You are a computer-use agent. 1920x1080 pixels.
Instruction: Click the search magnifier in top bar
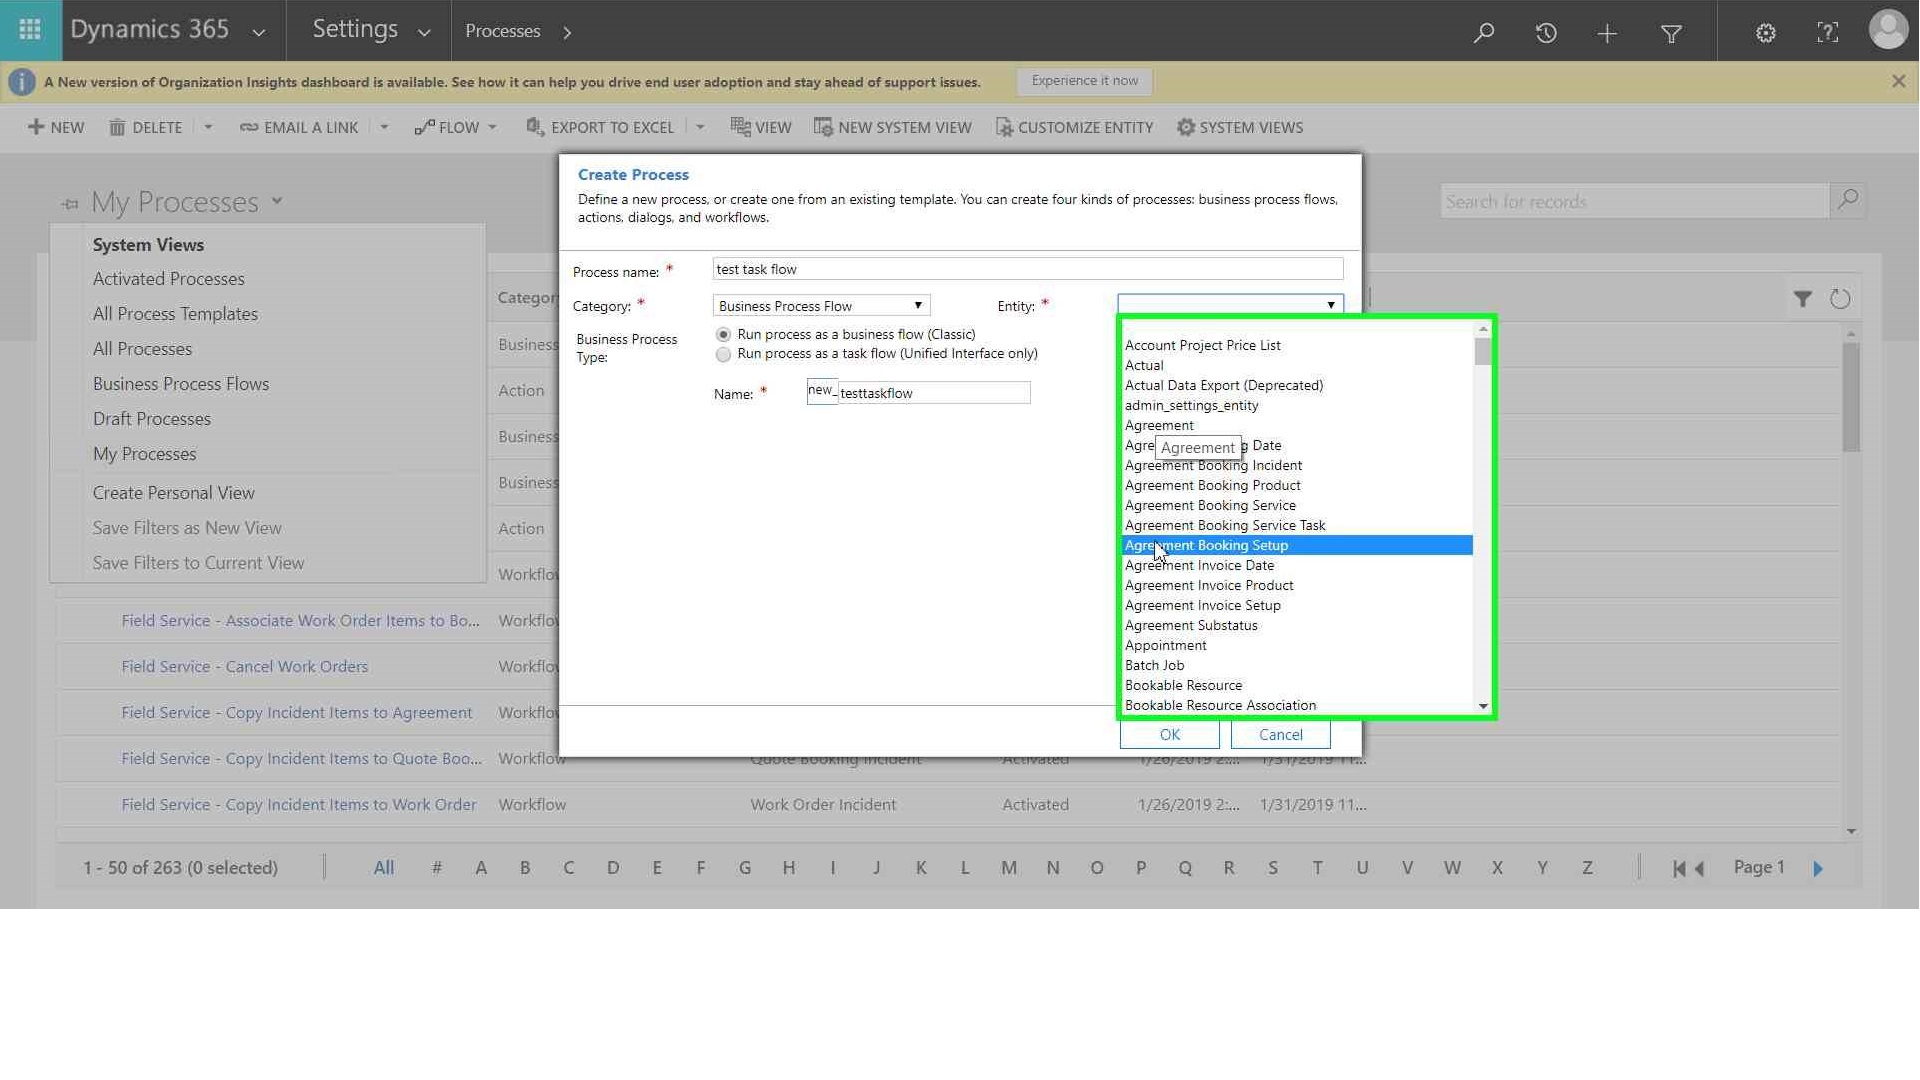pyautogui.click(x=1484, y=32)
